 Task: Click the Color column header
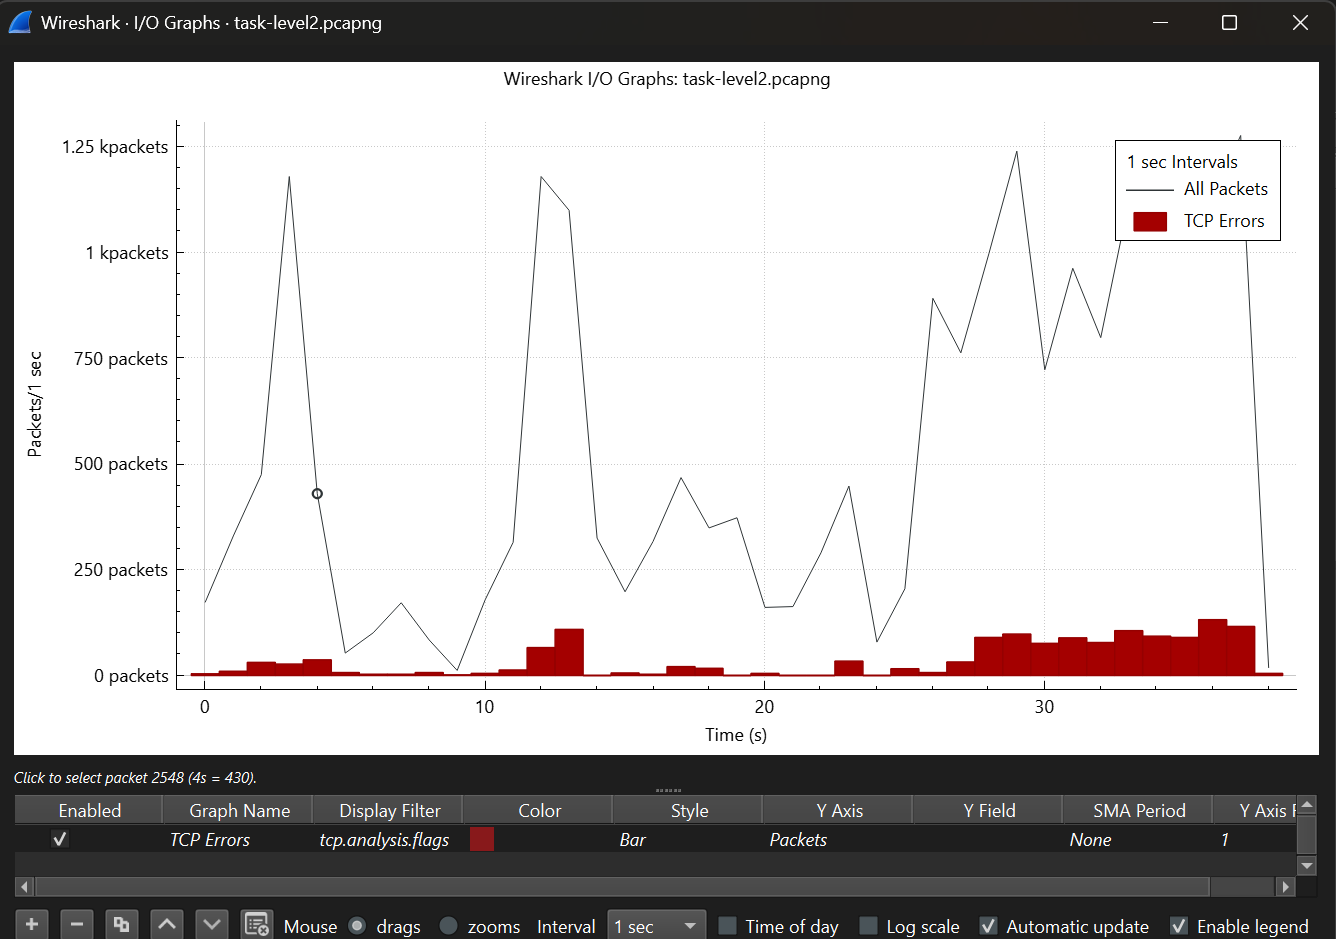[538, 810]
